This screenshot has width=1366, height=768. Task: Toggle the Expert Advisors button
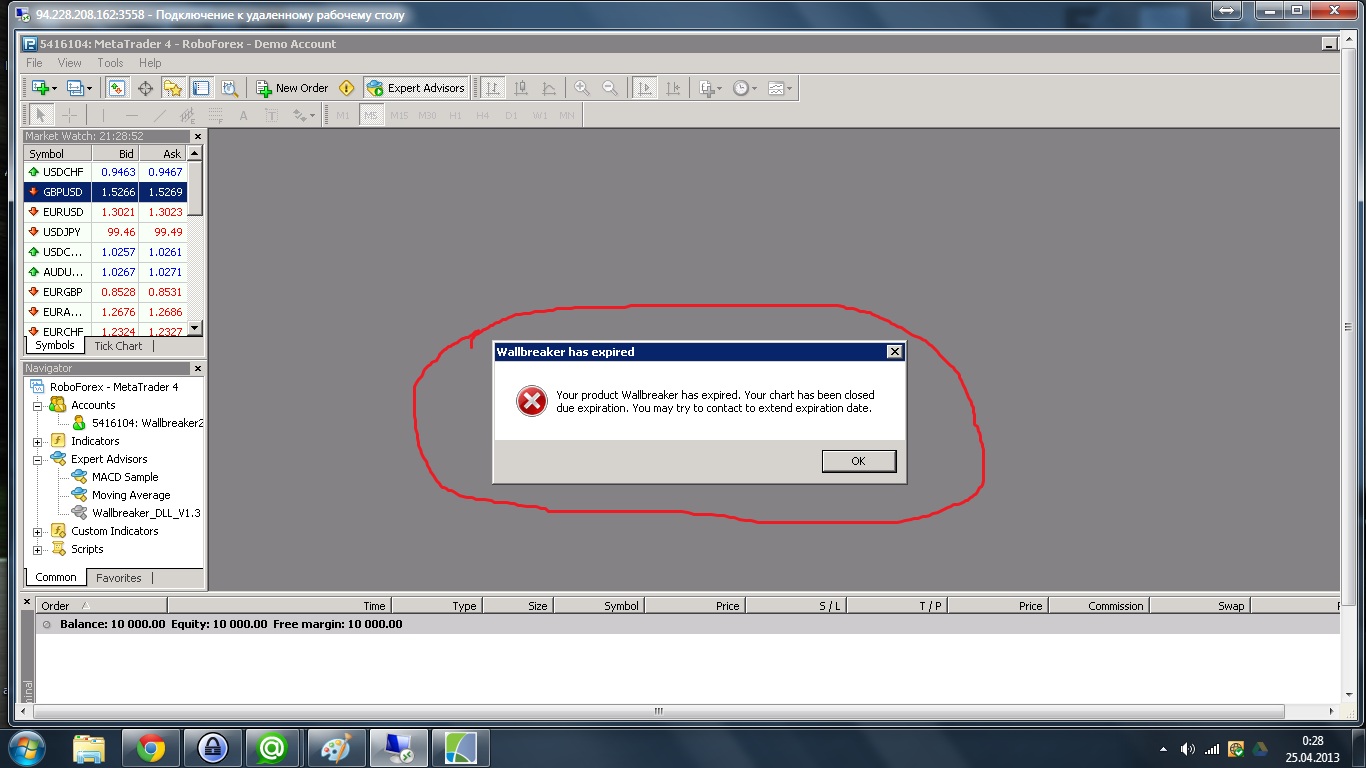pyautogui.click(x=416, y=88)
